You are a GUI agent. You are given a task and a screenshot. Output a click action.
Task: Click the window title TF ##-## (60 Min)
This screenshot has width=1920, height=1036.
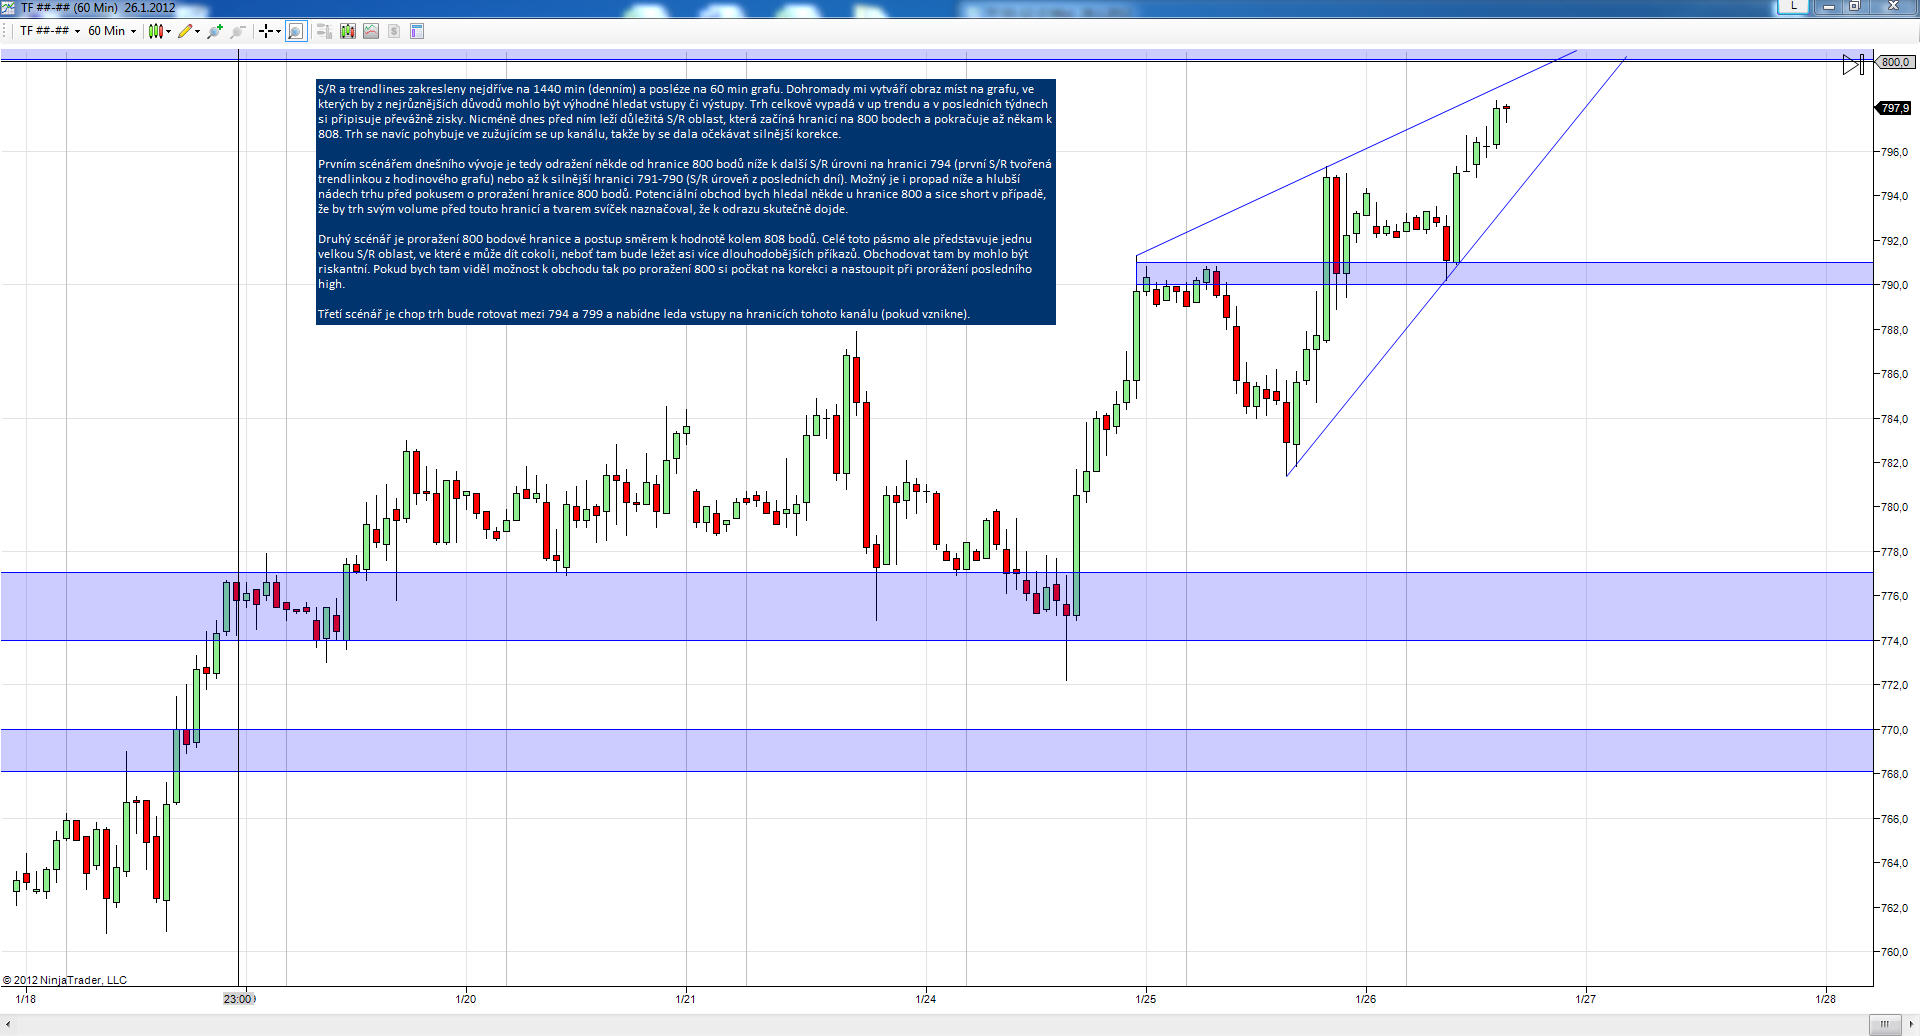pos(70,7)
